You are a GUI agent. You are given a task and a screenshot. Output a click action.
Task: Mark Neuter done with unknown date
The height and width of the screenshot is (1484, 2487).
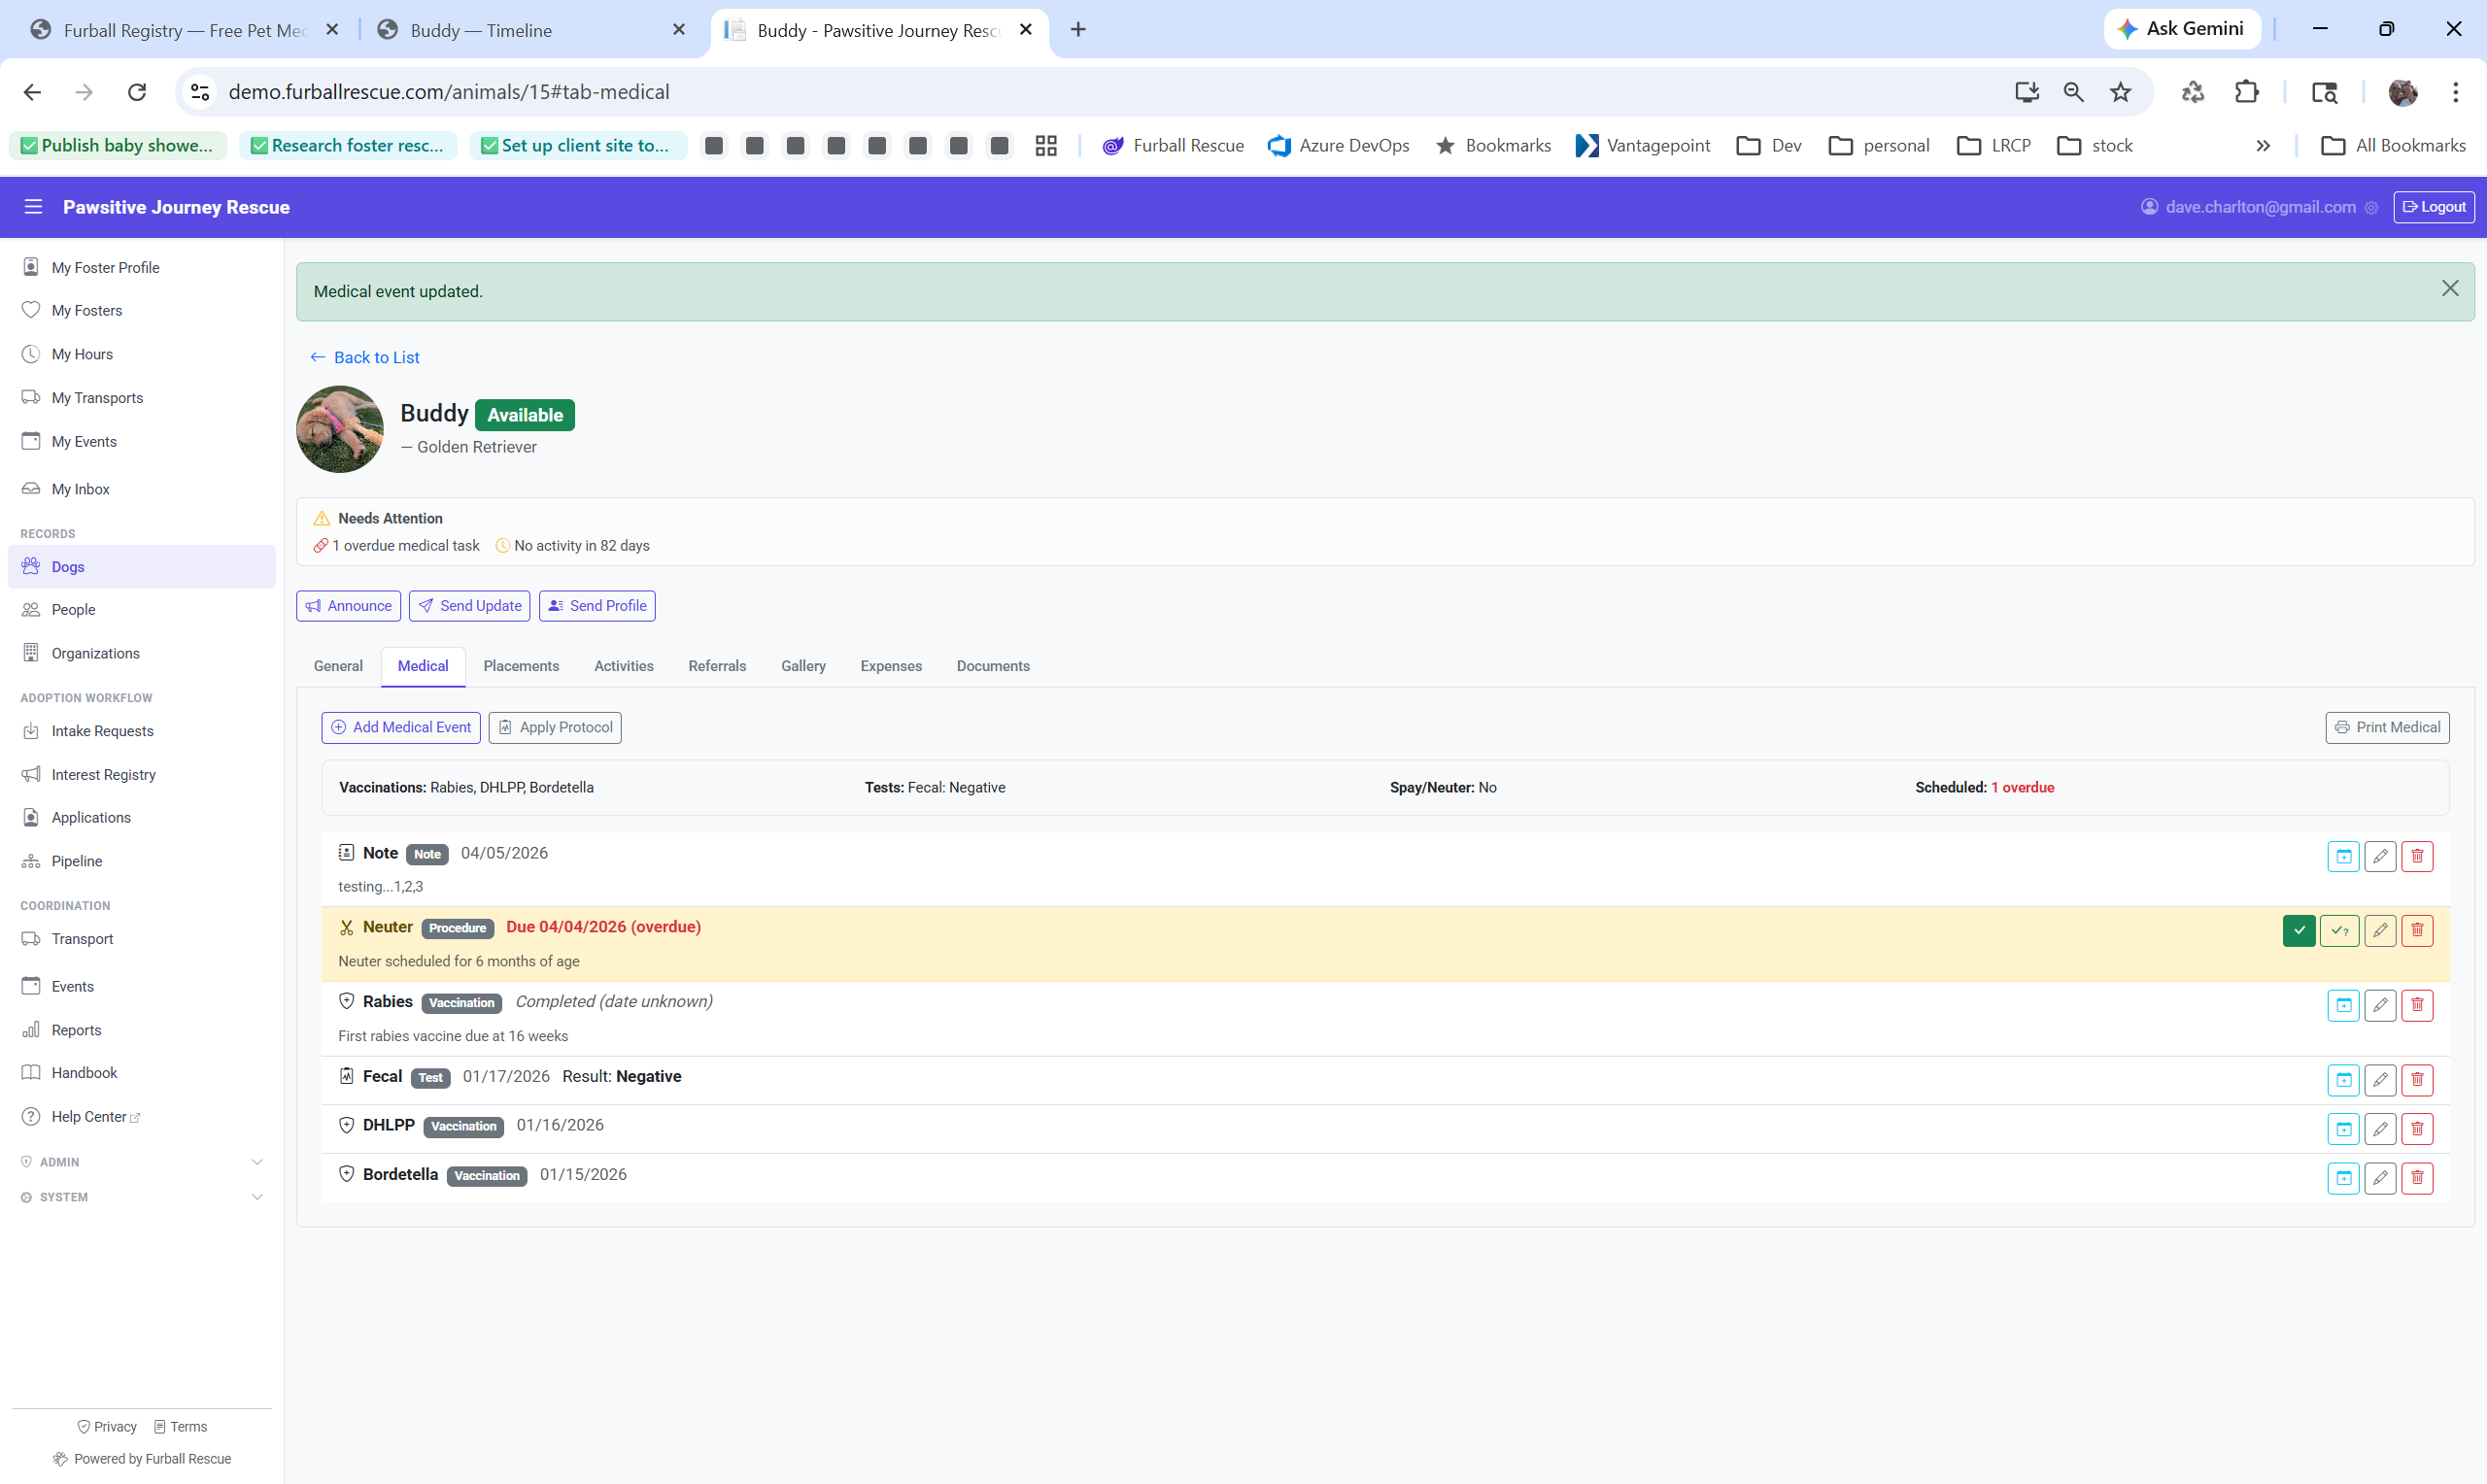pos(2339,930)
